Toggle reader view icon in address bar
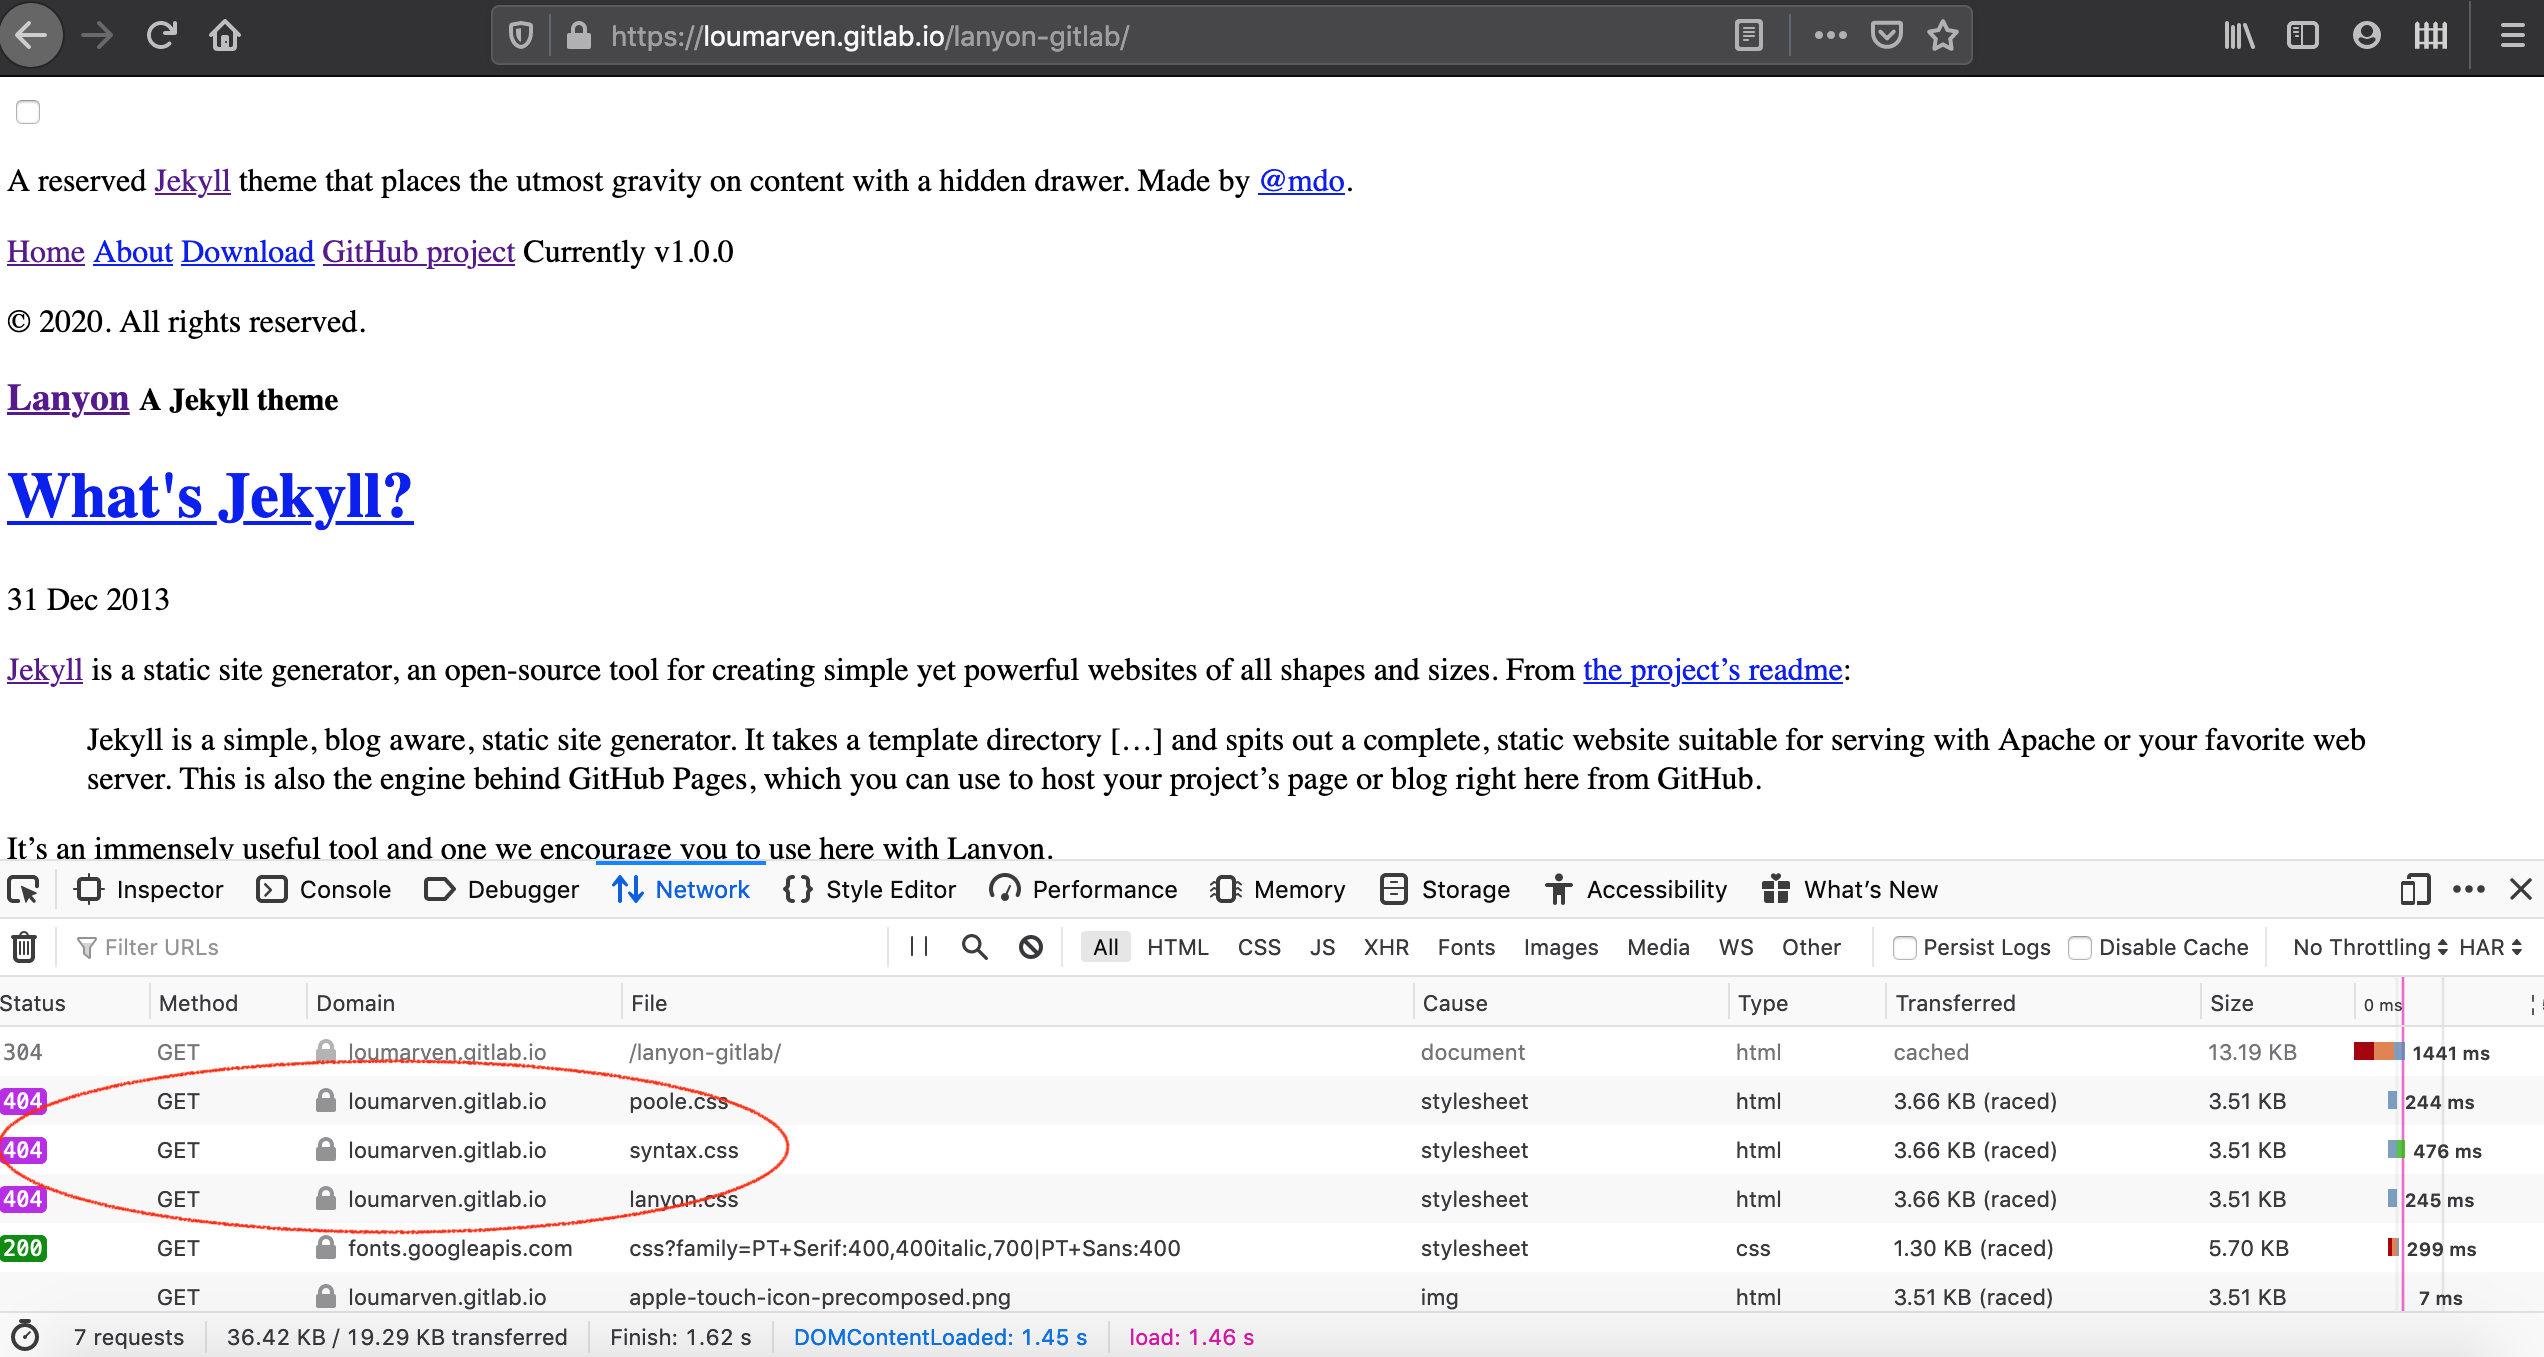 coord(1748,36)
